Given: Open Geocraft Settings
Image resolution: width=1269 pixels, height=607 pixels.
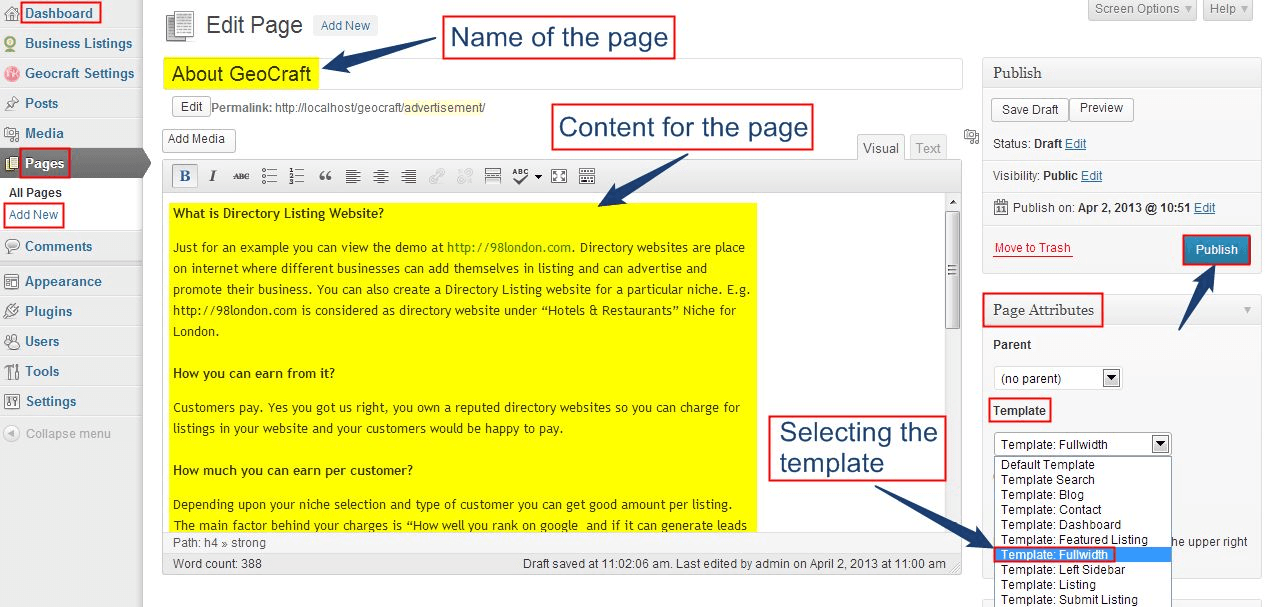Looking at the screenshot, I should pos(79,73).
